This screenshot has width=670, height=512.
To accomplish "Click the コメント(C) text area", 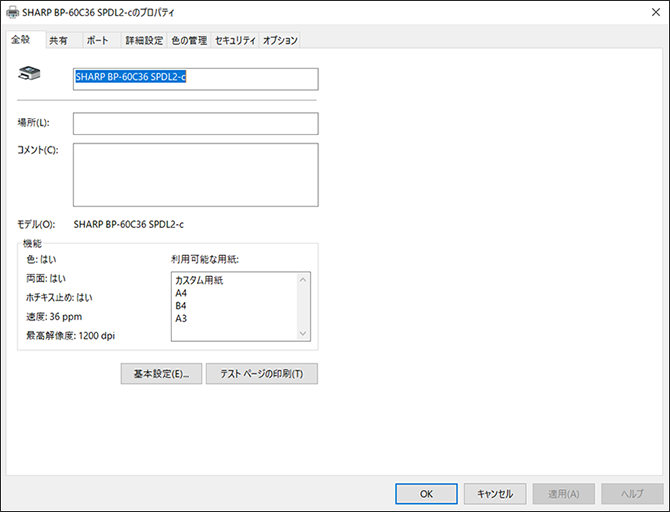I will click(196, 175).
